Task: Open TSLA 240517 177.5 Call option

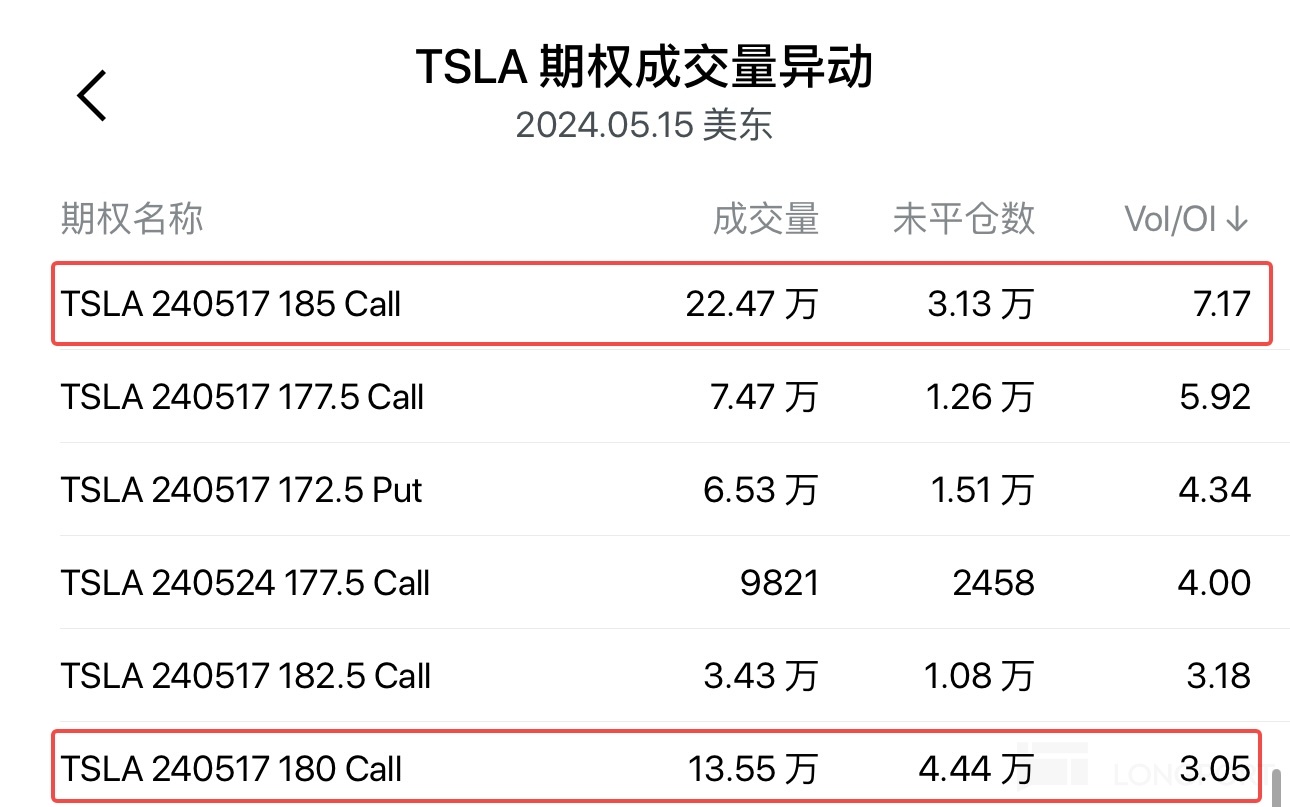Action: coord(243,397)
